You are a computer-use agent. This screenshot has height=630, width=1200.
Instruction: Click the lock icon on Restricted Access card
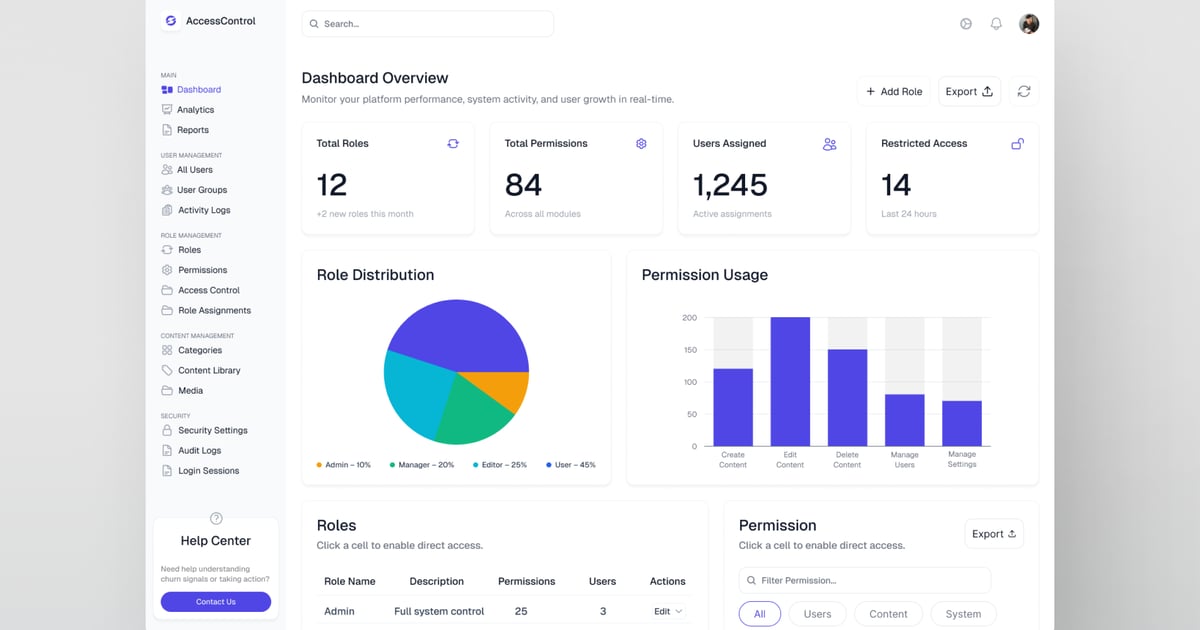pos(1017,144)
